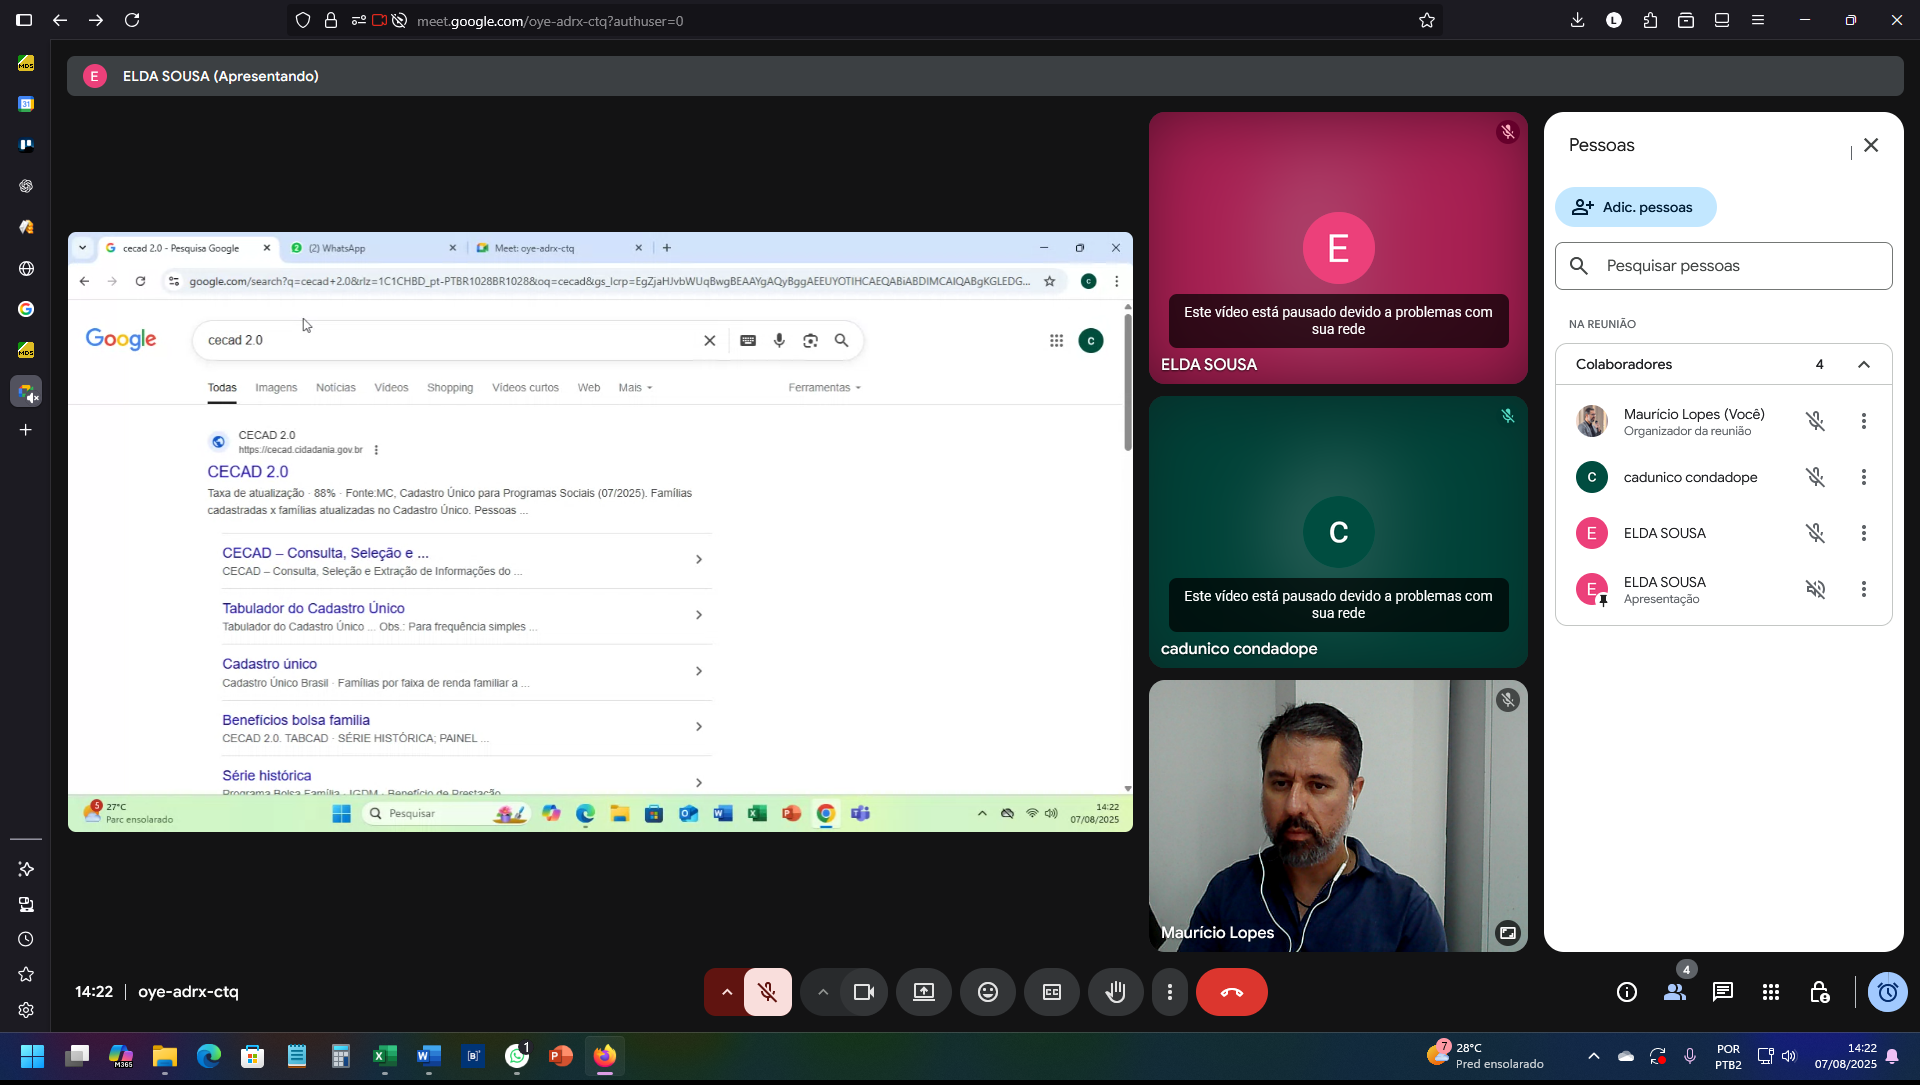
Task: Open Excel from the Windows taskbar
Action: 385,1056
